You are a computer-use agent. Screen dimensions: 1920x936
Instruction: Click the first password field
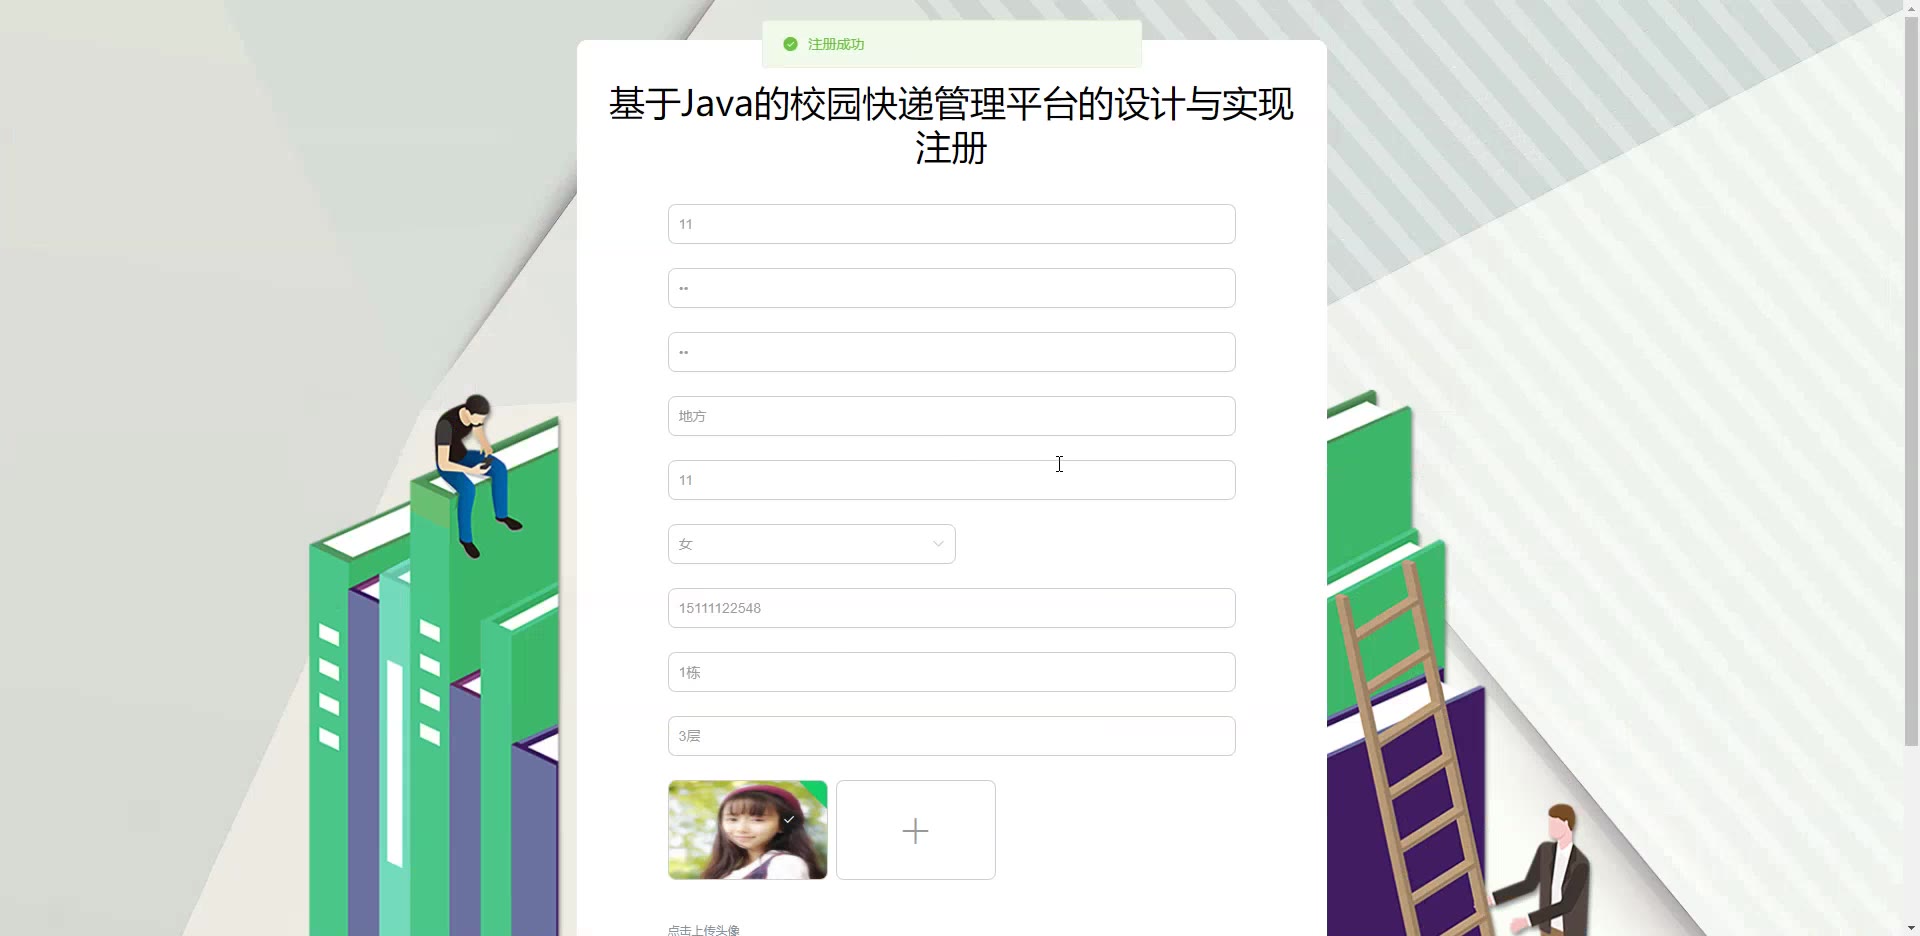[x=951, y=288]
